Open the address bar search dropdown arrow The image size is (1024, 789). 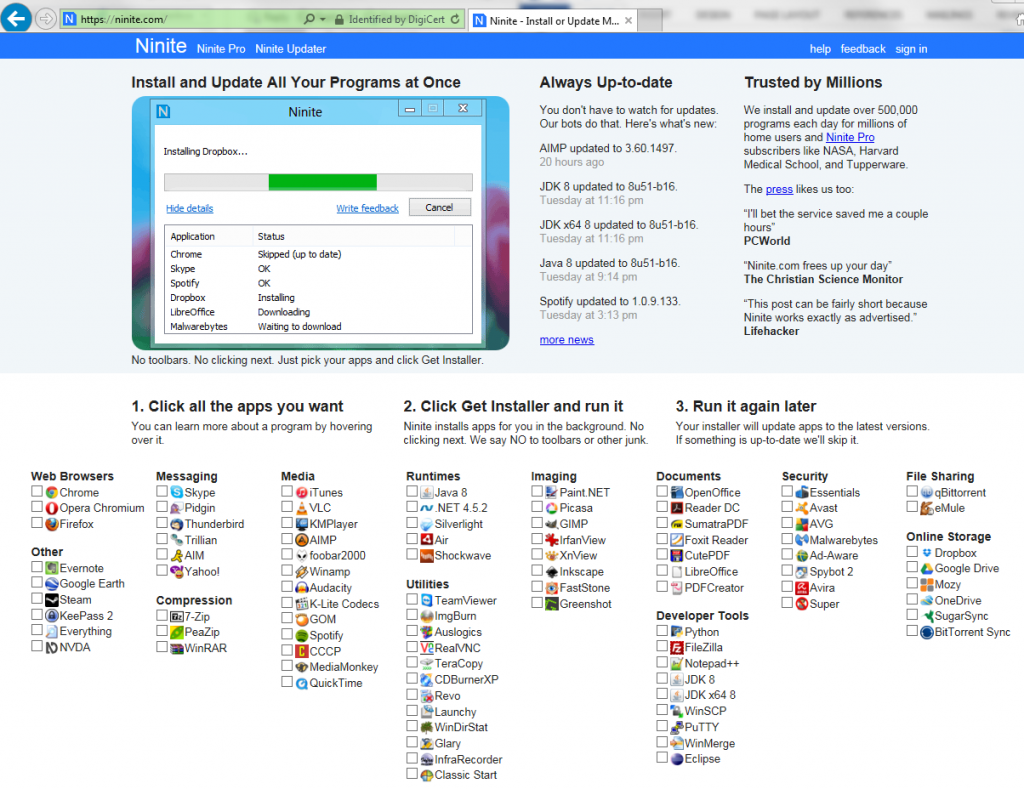pos(323,20)
